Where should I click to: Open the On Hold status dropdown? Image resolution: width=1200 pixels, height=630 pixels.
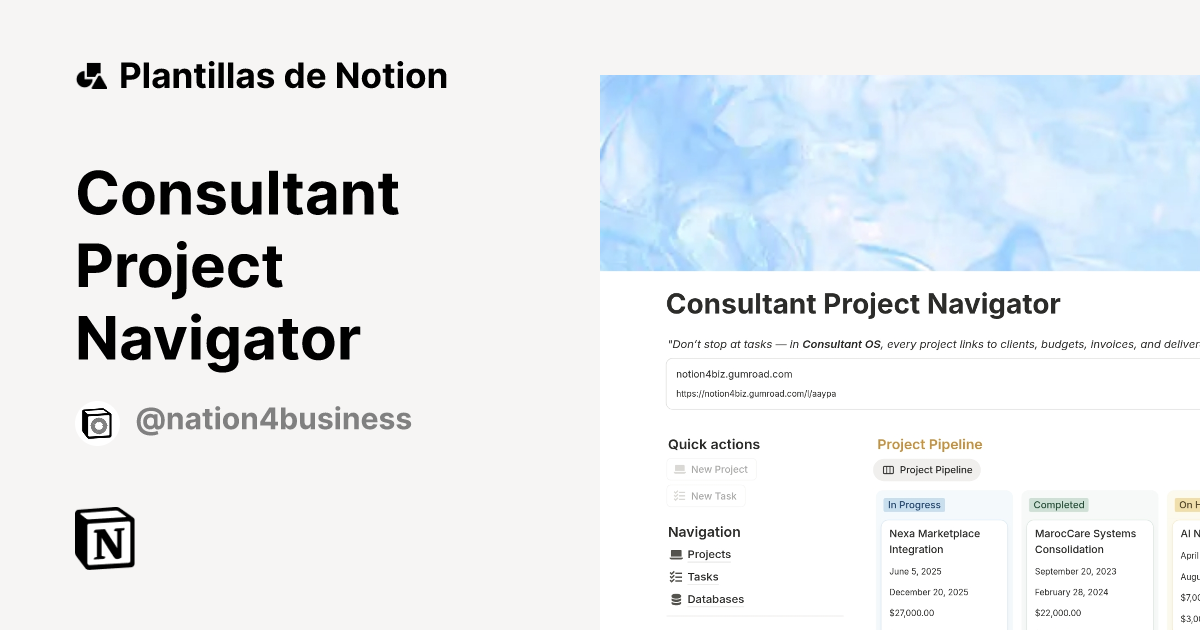[1186, 505]
